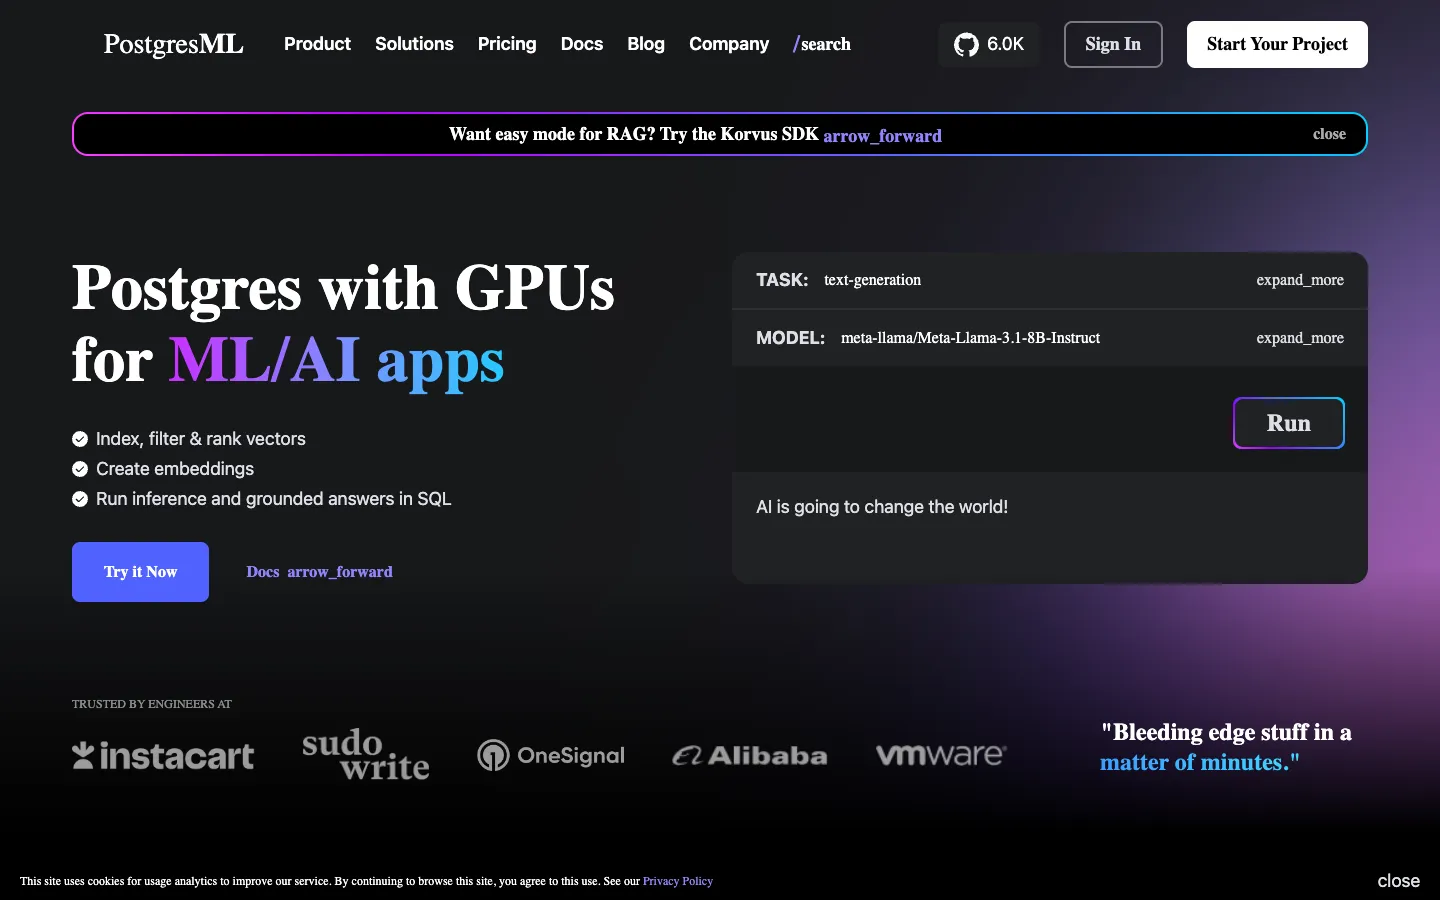Click the checkmark beside Create embeddings
Image resolution: width=1440 pixels, height=900 pixels.
coord(80,469)
